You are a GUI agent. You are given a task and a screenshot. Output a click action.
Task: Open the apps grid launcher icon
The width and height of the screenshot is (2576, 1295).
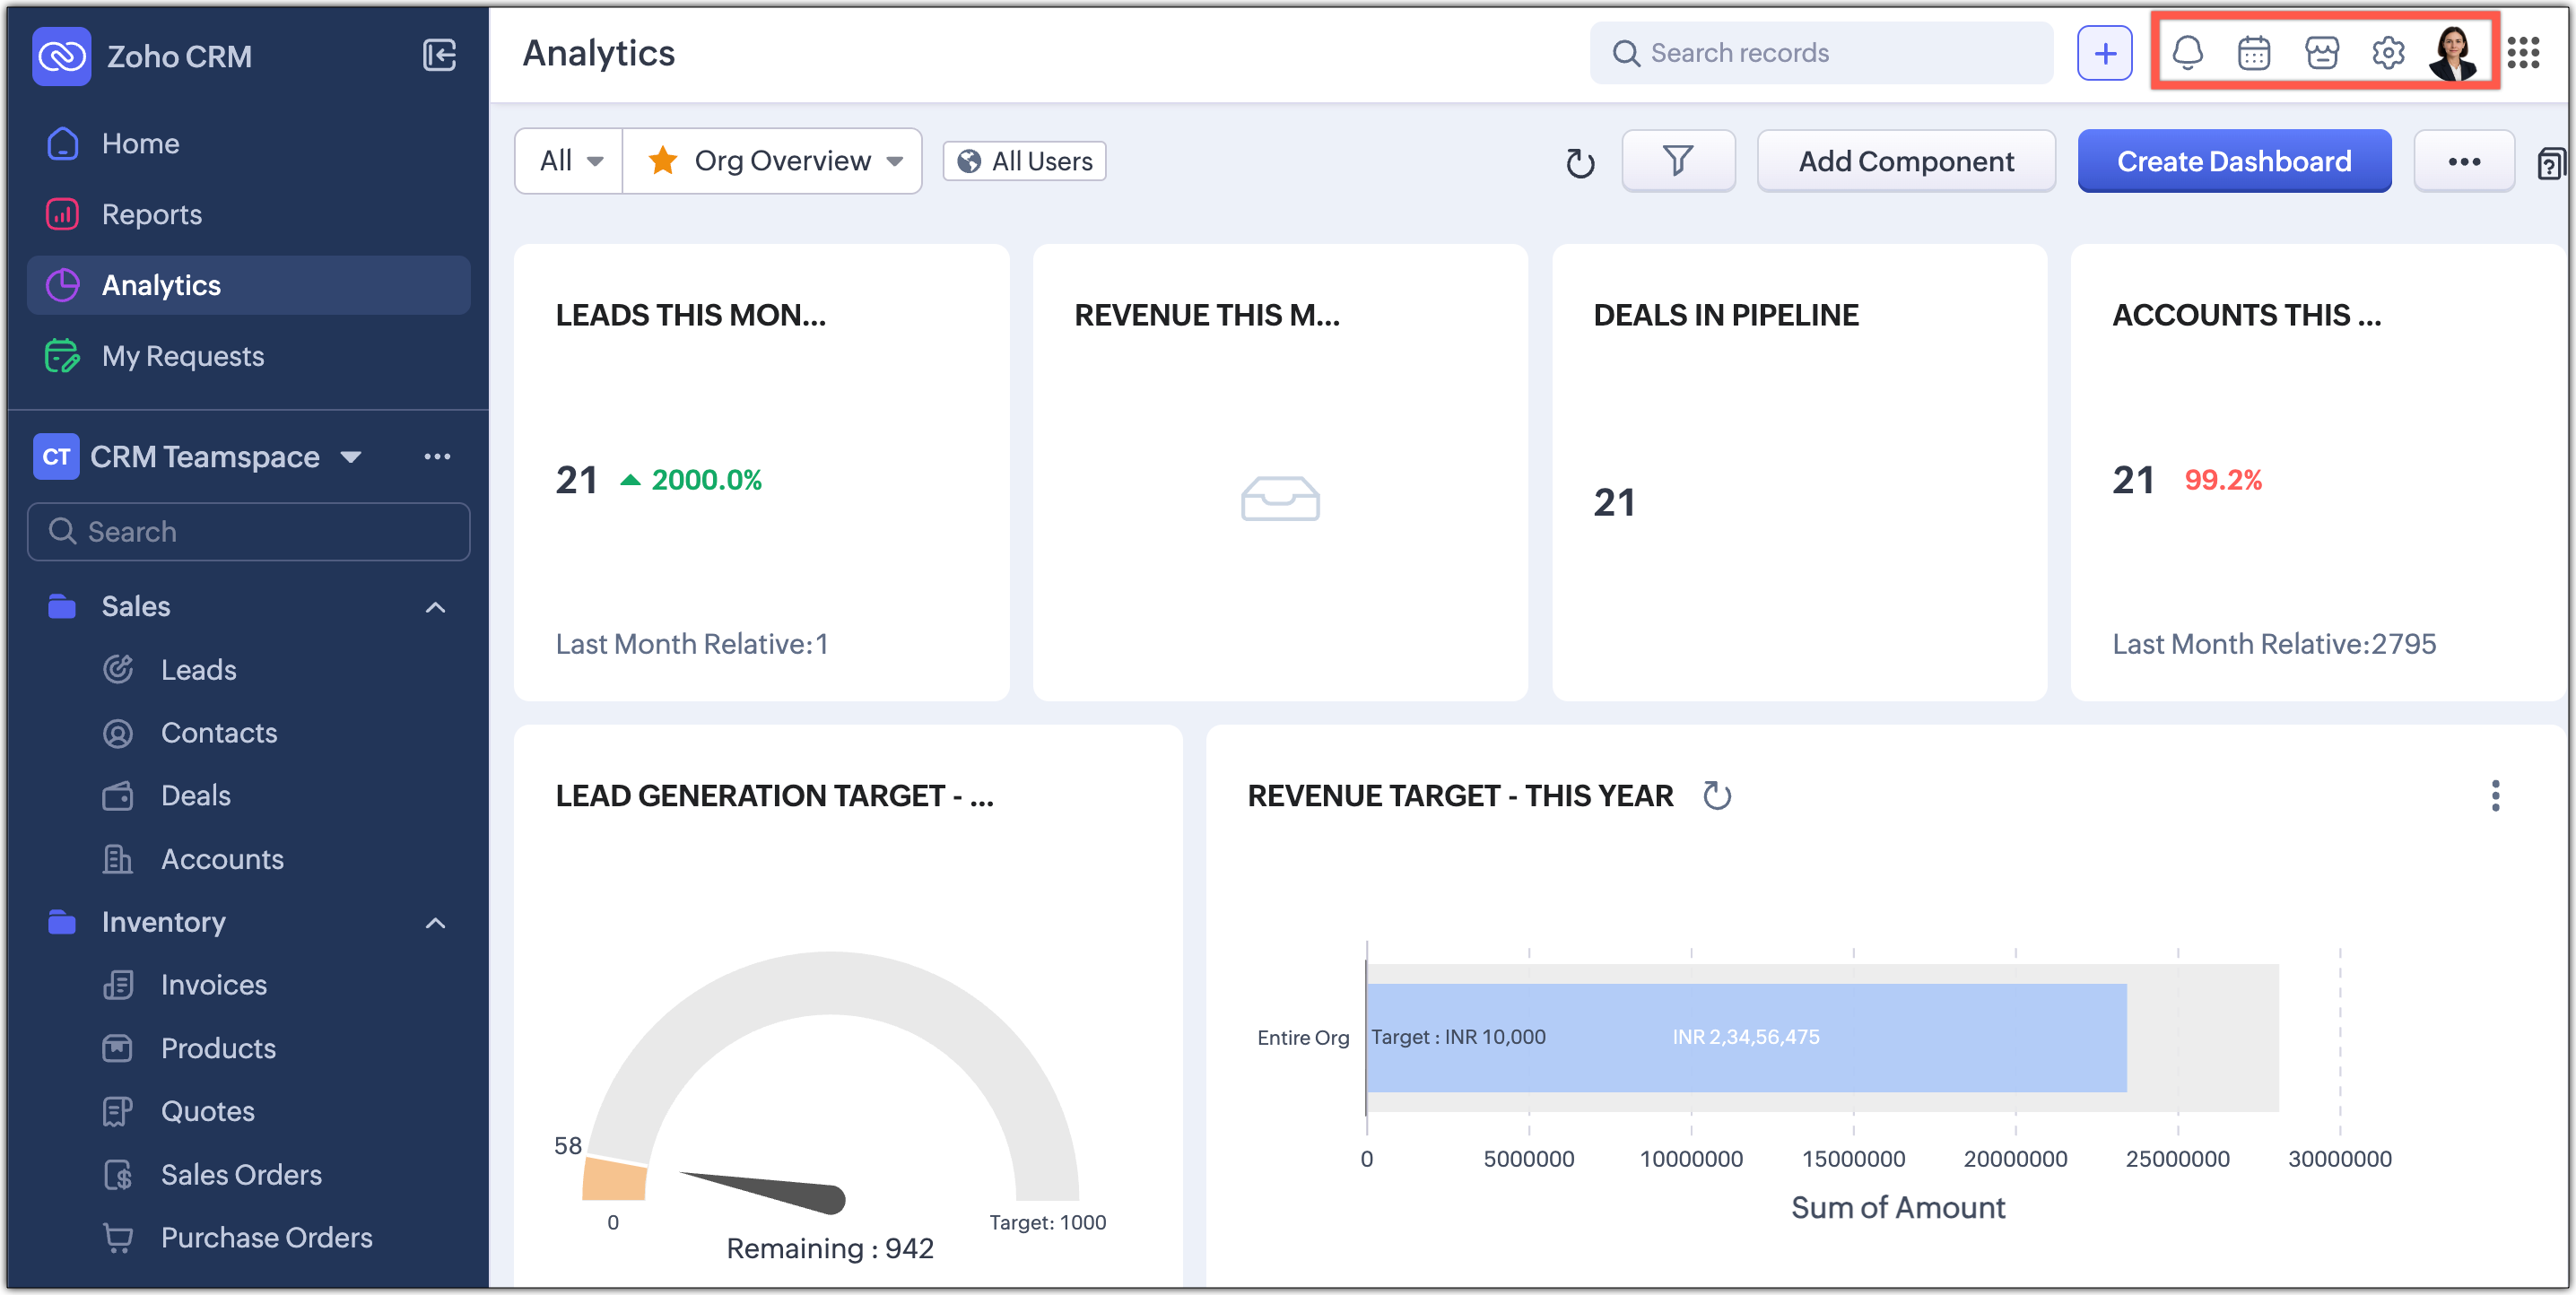click(2523, 52)
